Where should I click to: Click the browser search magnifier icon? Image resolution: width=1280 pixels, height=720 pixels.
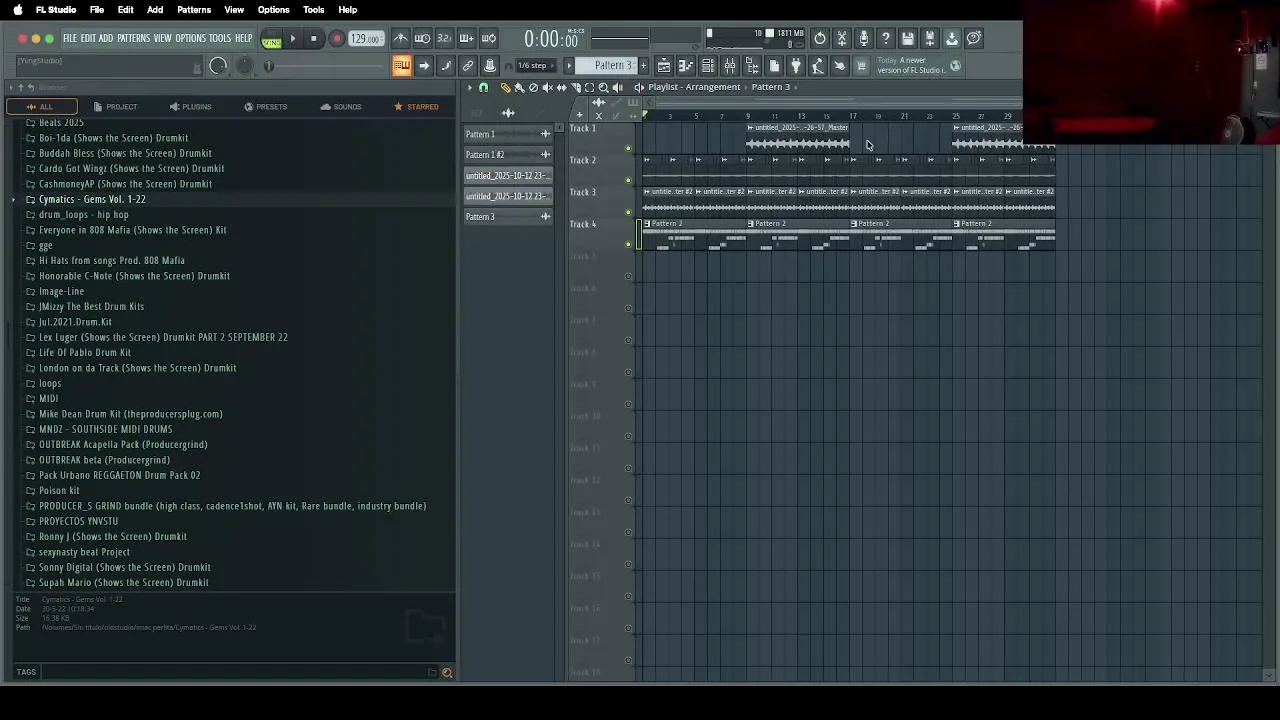(x=447, y=673)
